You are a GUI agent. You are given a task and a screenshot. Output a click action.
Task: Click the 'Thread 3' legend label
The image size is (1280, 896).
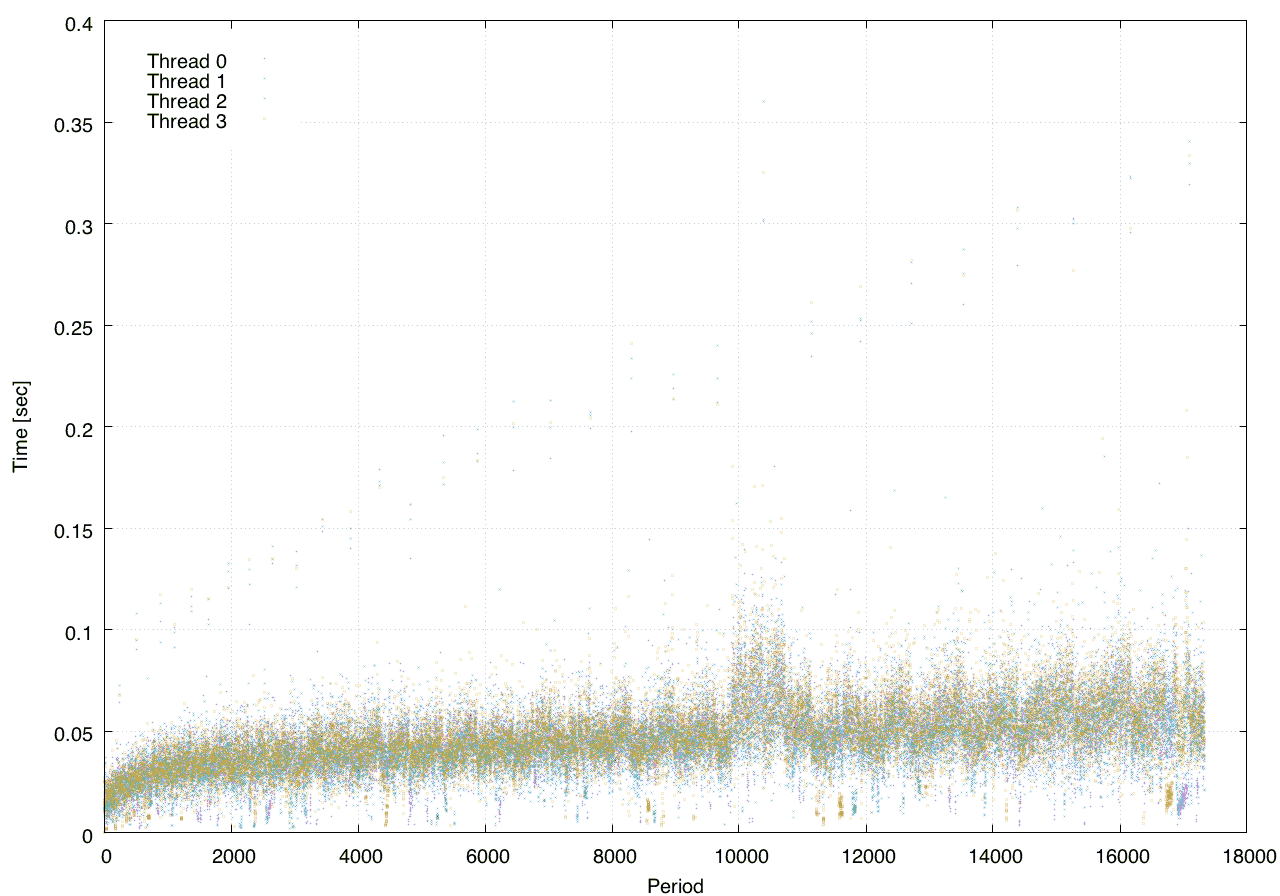(x=187, y=121)
